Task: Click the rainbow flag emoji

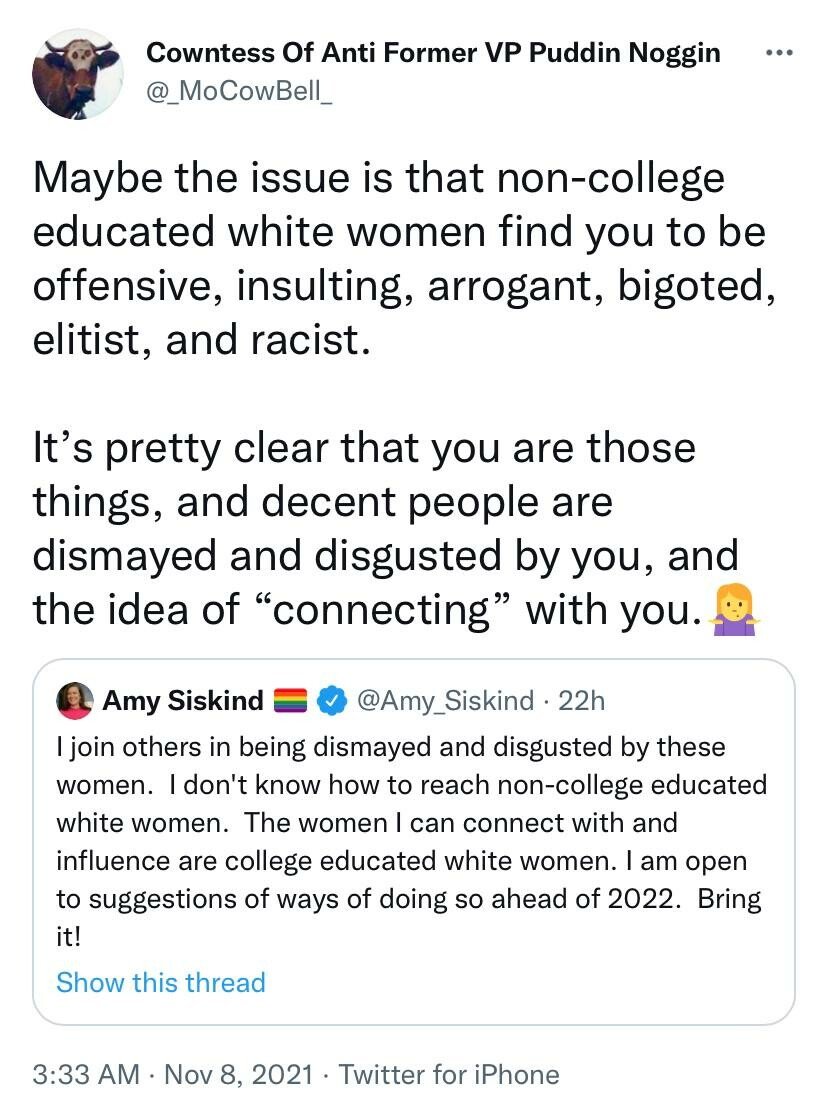Action: pyautogui.click(x=289, y=701)
